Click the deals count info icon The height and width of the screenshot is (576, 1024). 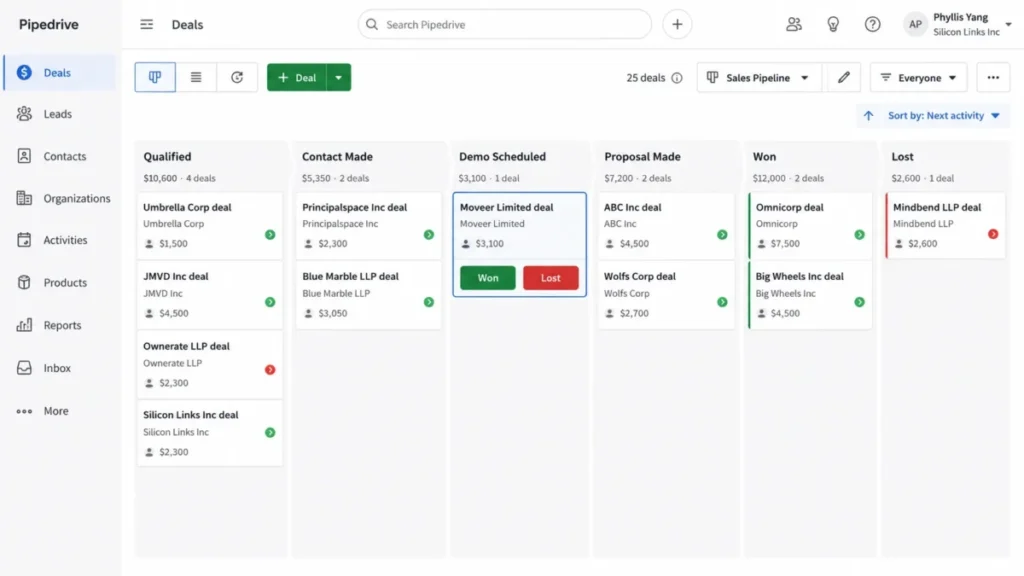(x=677, y=78)
